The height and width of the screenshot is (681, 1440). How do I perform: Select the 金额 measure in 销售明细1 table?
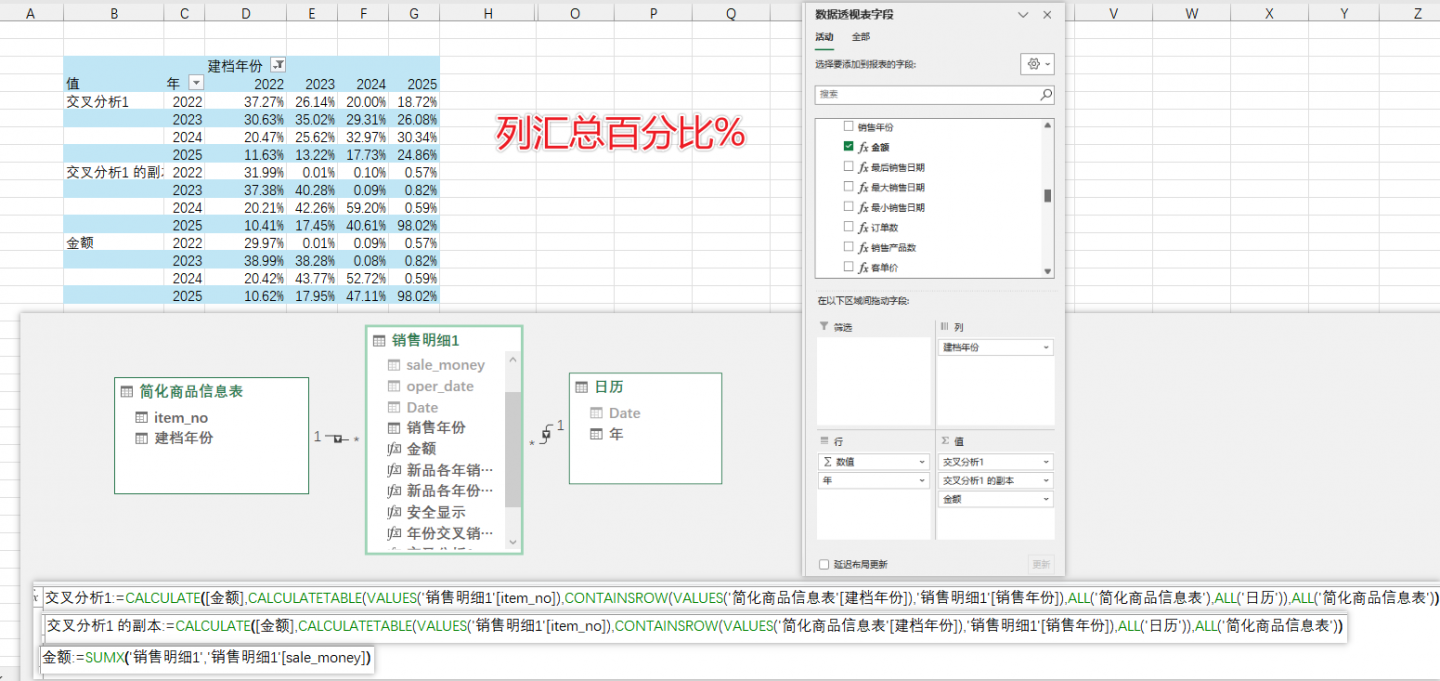coord(421,449)
